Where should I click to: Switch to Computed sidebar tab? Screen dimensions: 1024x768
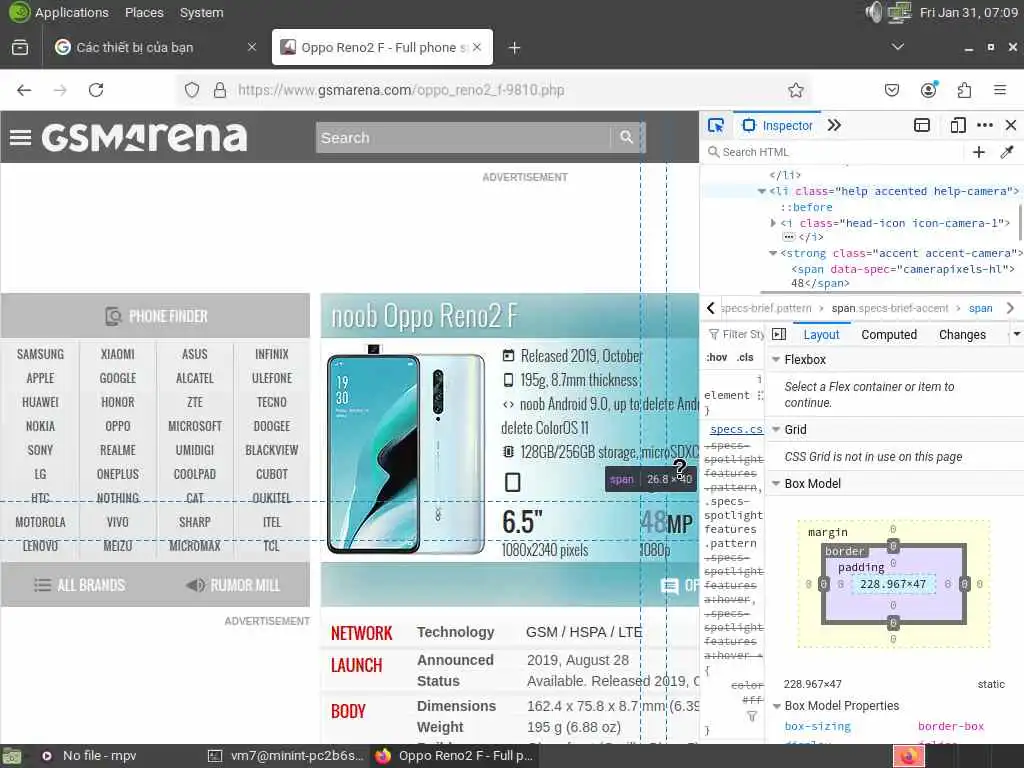pos(889,334)
